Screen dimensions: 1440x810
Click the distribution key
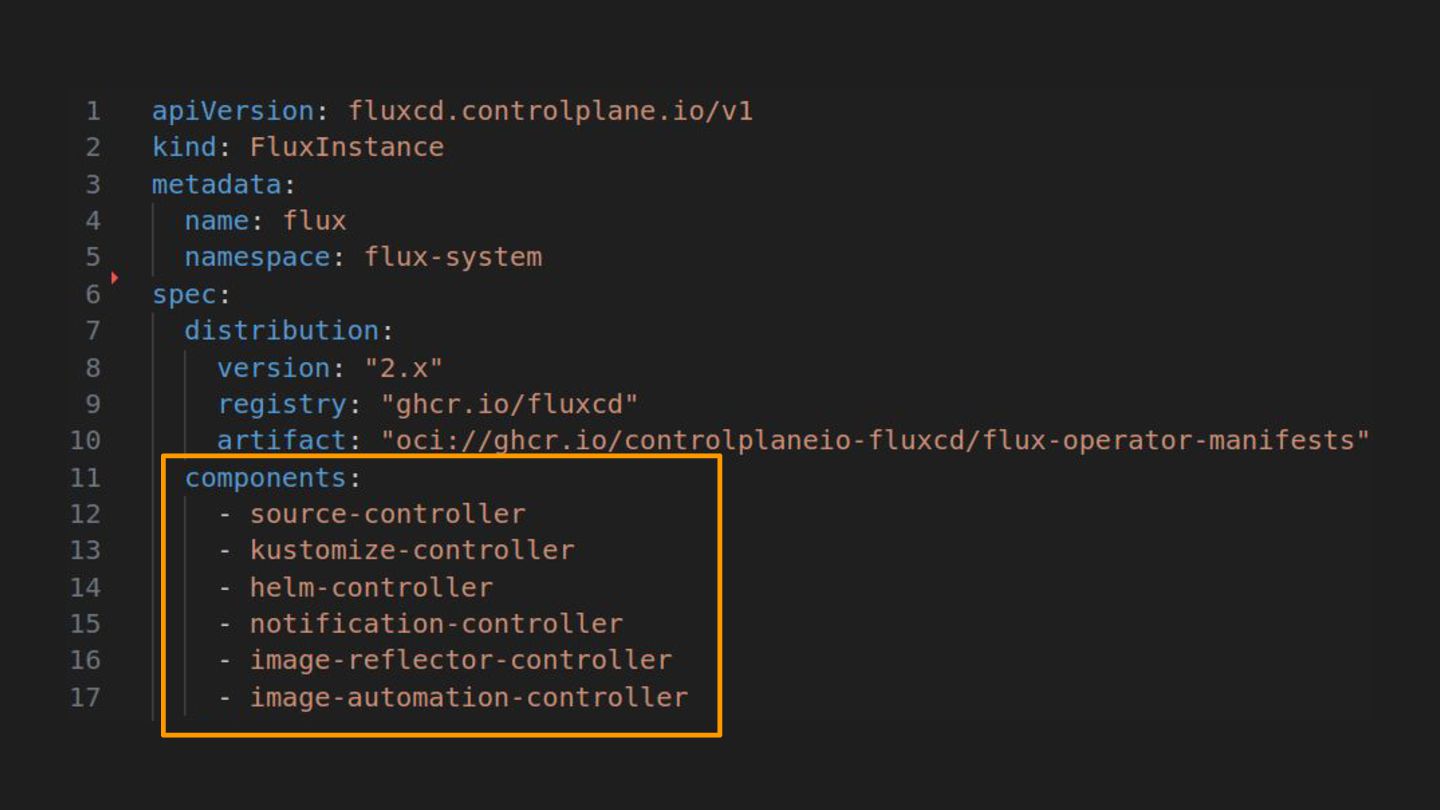pos(281,331)
